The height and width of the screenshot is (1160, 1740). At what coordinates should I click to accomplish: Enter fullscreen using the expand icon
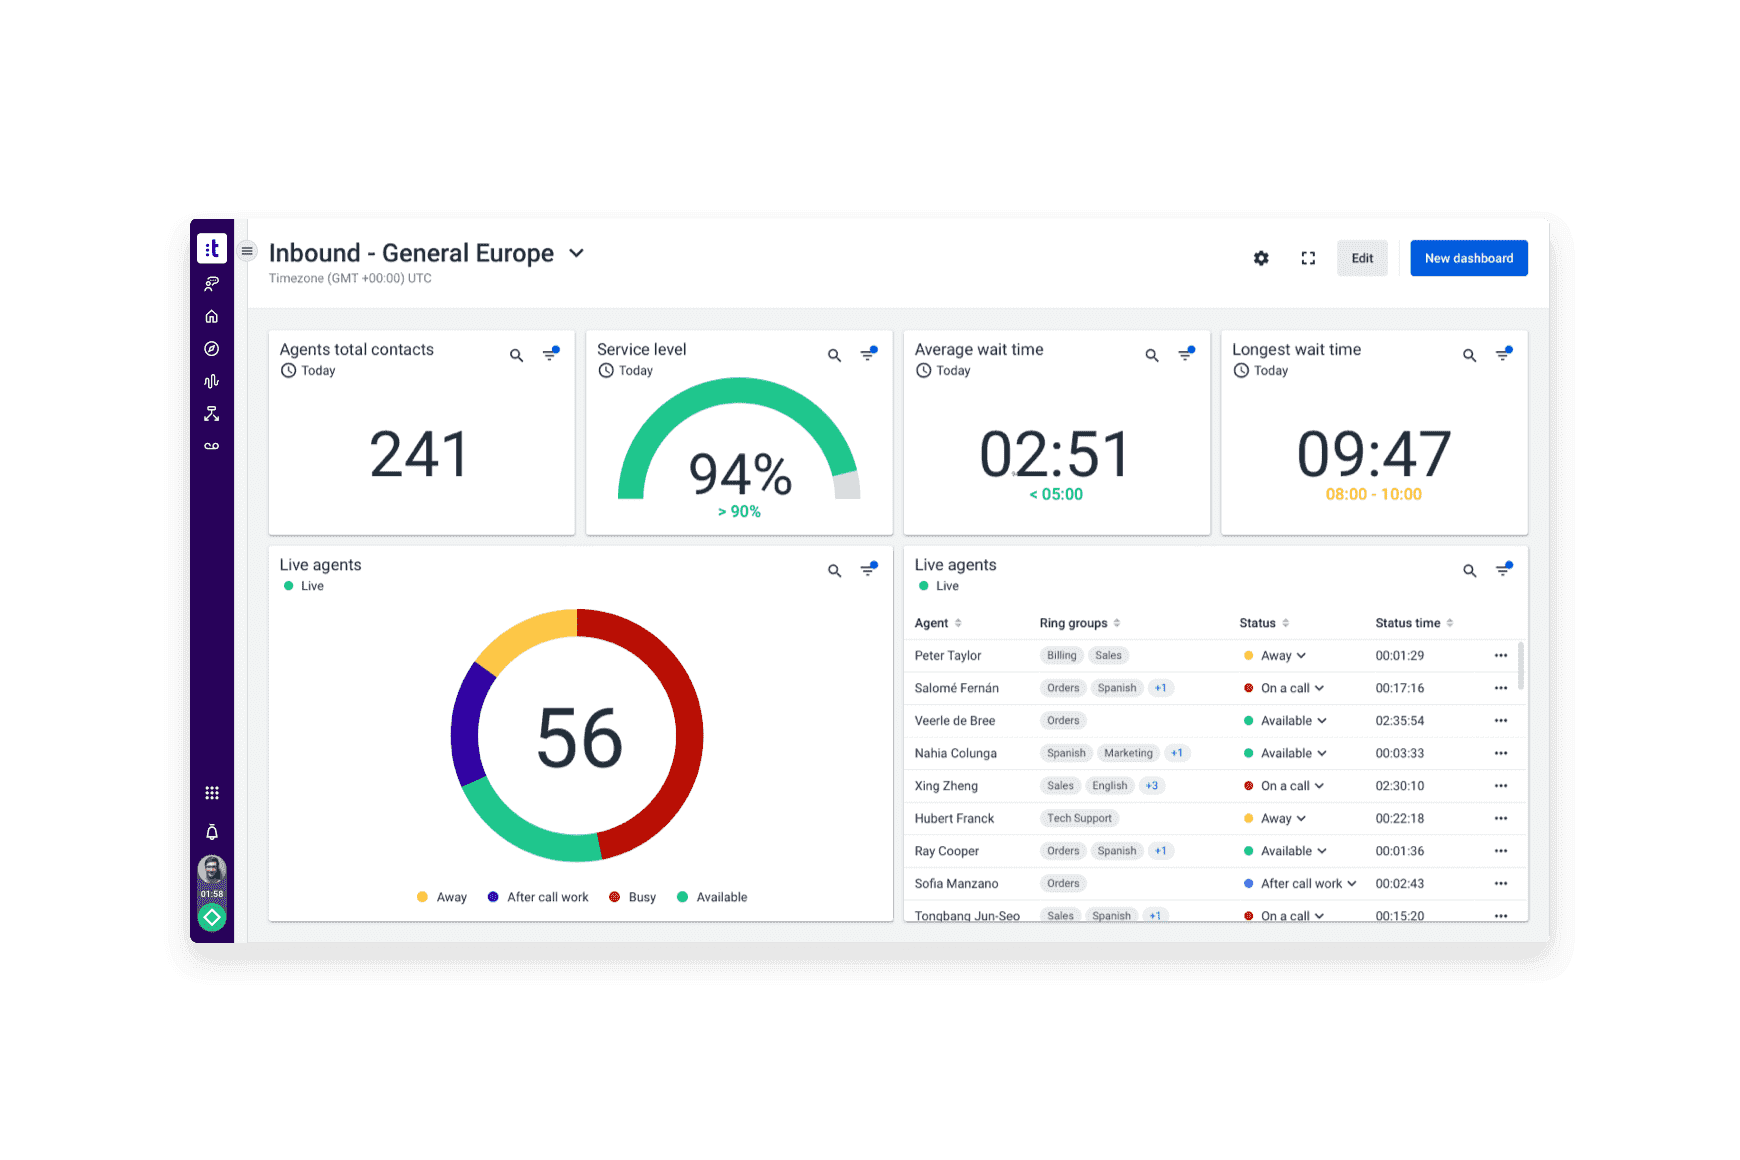click(x=1308, y=258)
